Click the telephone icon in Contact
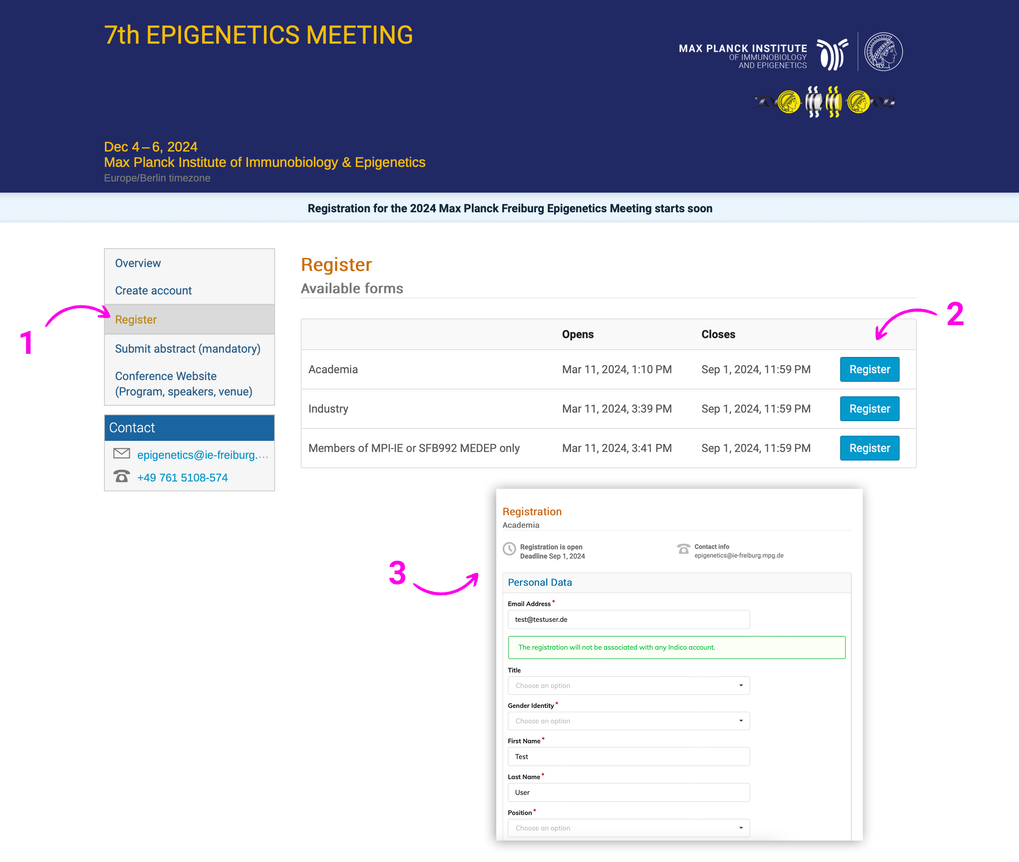Screen dimensions: 1019x862 (122, 476)
